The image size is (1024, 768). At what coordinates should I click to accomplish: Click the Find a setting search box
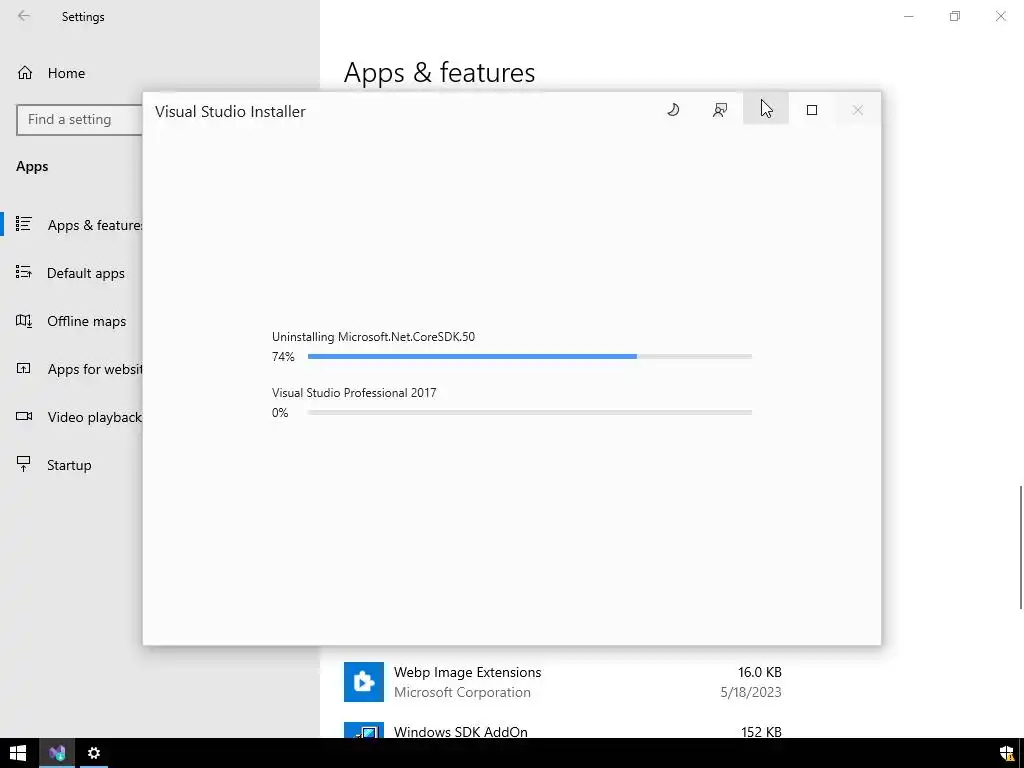80,120
